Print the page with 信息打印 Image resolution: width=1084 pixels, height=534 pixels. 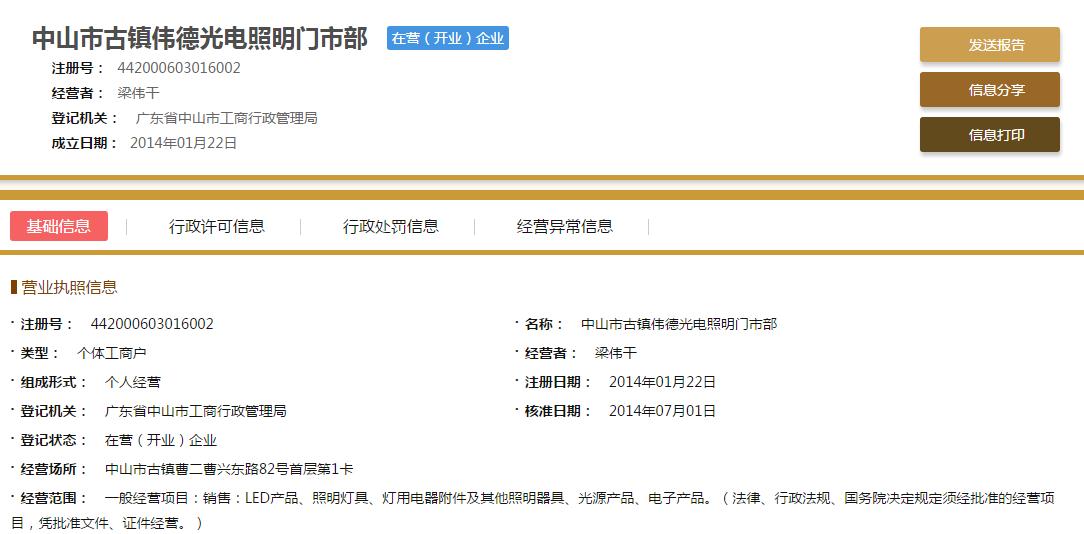coord(989,135)
